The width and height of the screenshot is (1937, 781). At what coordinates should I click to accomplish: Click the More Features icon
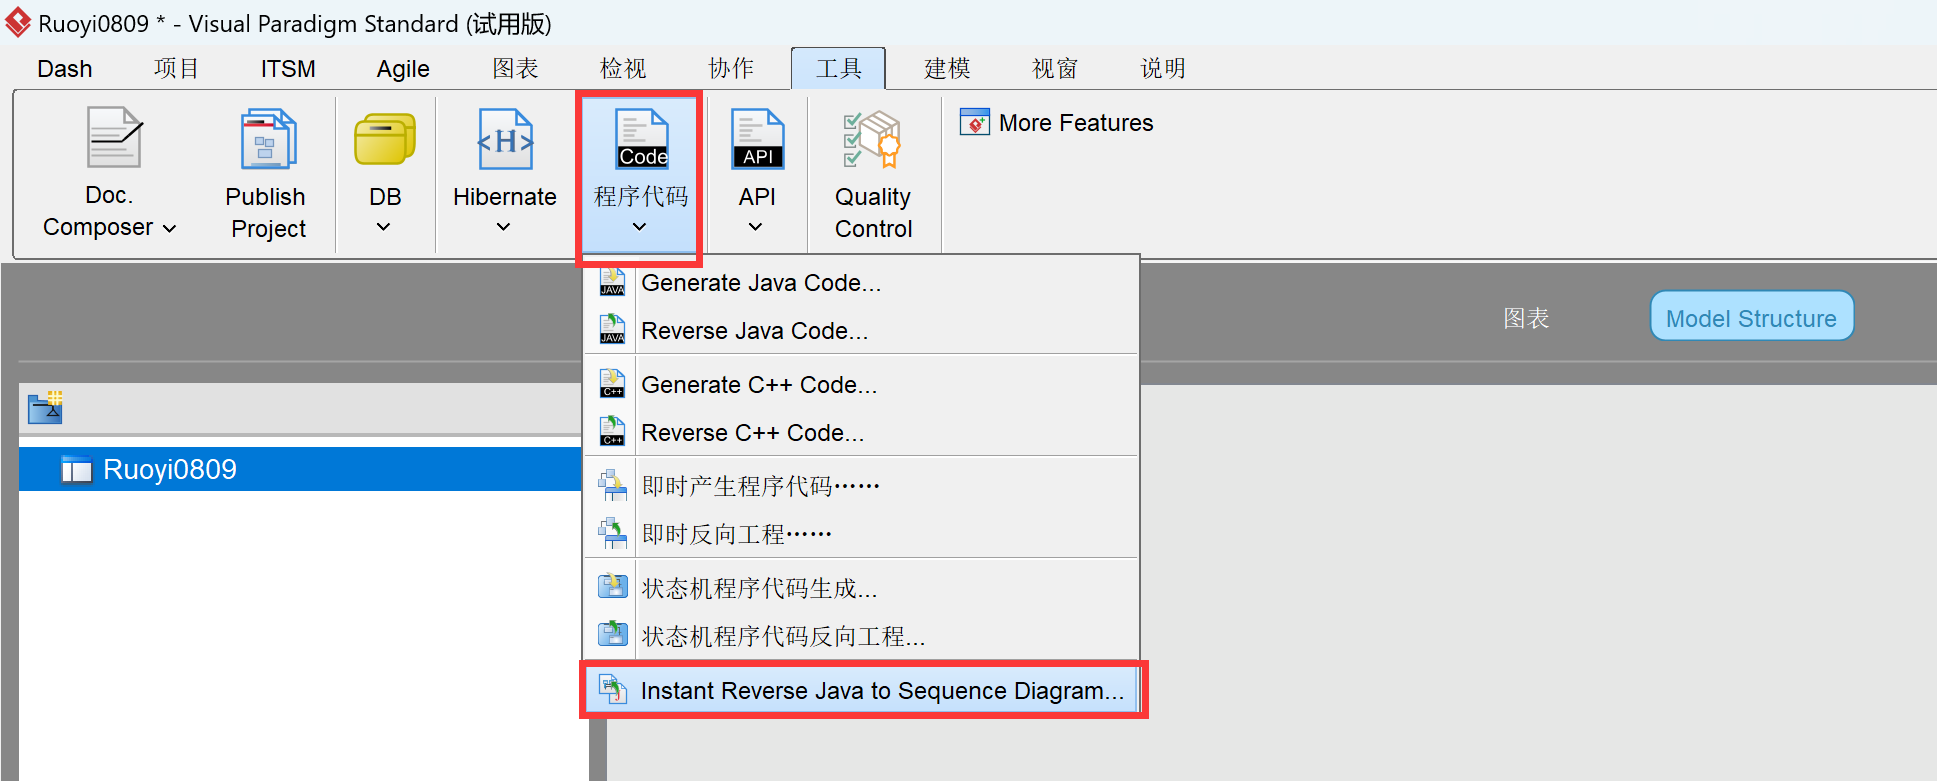pos(974,122)
